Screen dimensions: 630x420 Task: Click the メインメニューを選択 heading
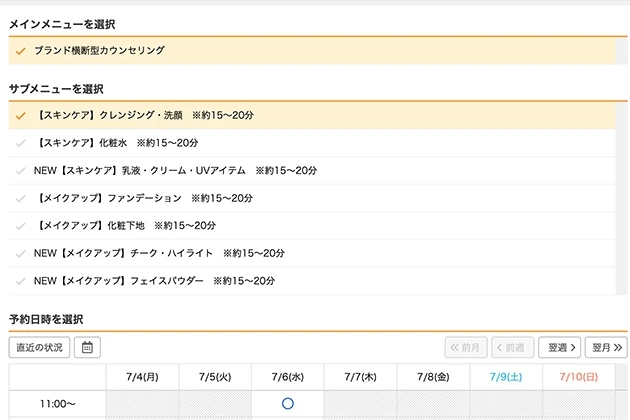click(x=62, y=25)
